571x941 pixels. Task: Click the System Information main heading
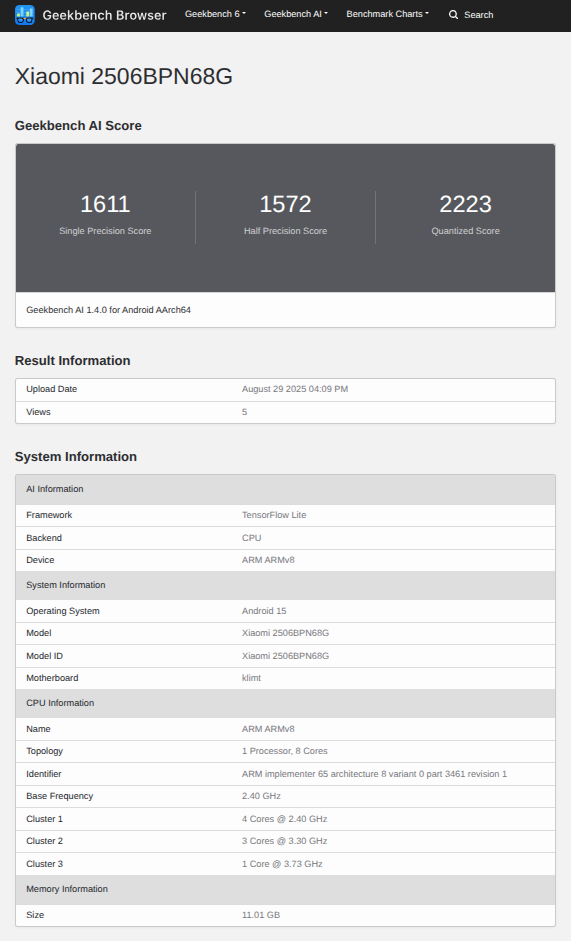[76, 457]
